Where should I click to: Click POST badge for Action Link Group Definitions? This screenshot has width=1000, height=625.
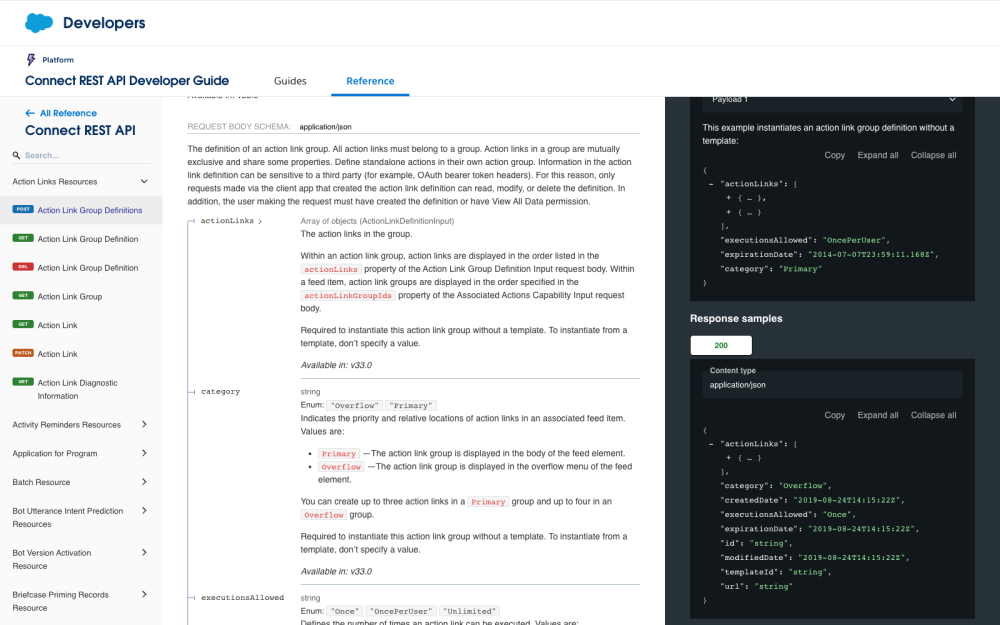coord(23,209)
